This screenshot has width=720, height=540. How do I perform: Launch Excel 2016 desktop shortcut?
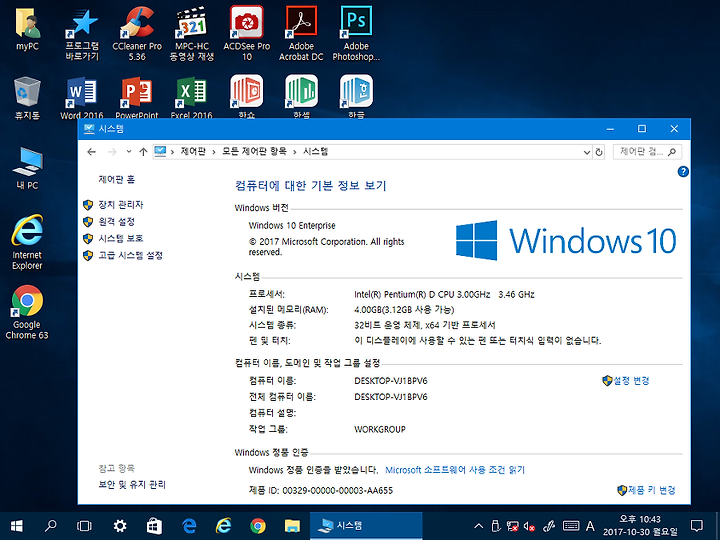click(191, 98)
